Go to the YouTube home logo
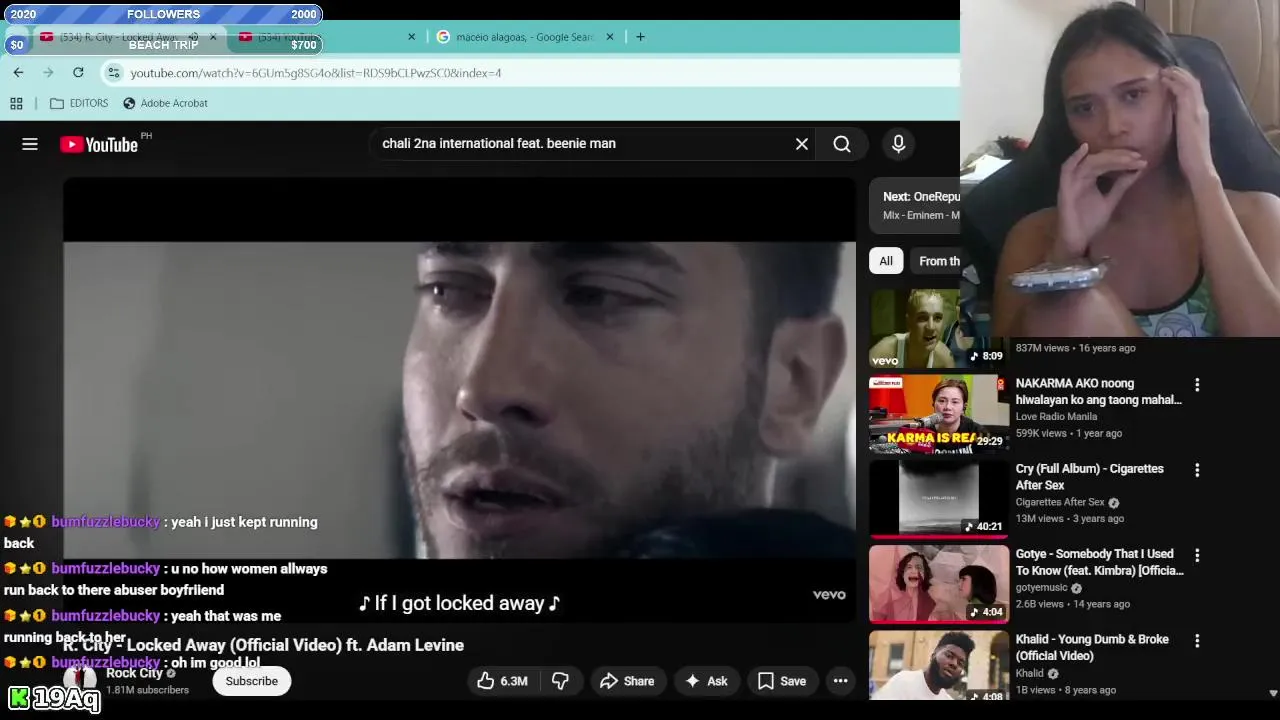Screen dimensions: 1280x720 click(99, 144)
